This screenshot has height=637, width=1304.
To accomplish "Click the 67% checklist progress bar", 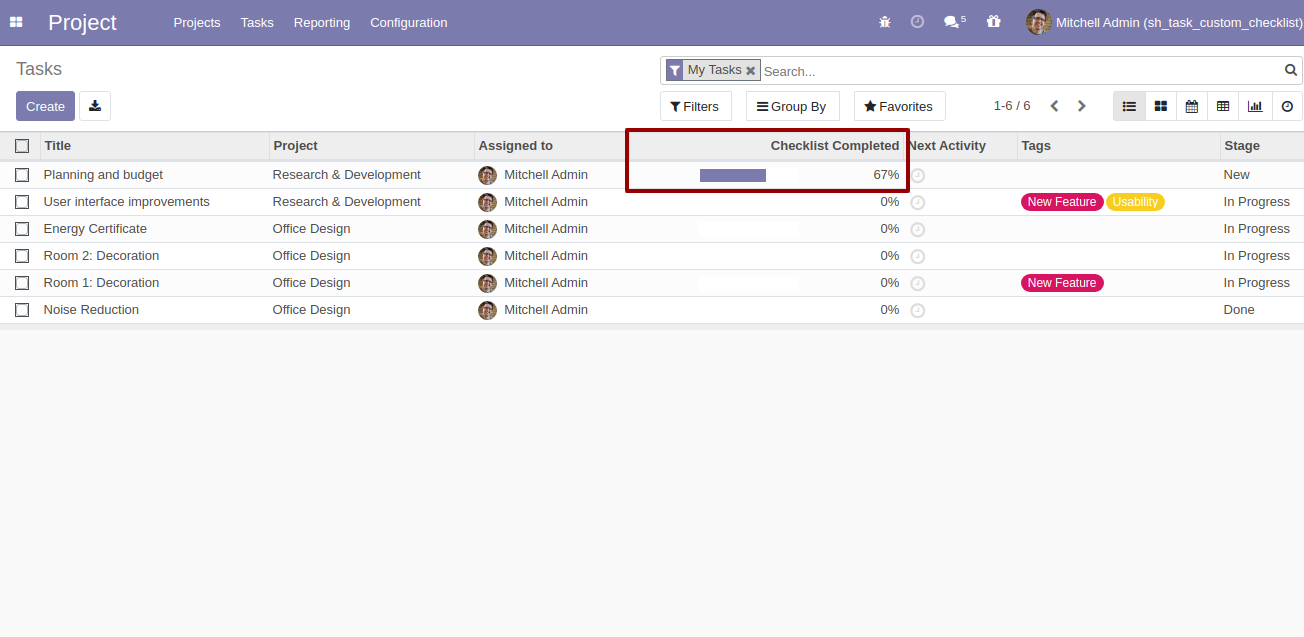I will [x=749, y=175].
